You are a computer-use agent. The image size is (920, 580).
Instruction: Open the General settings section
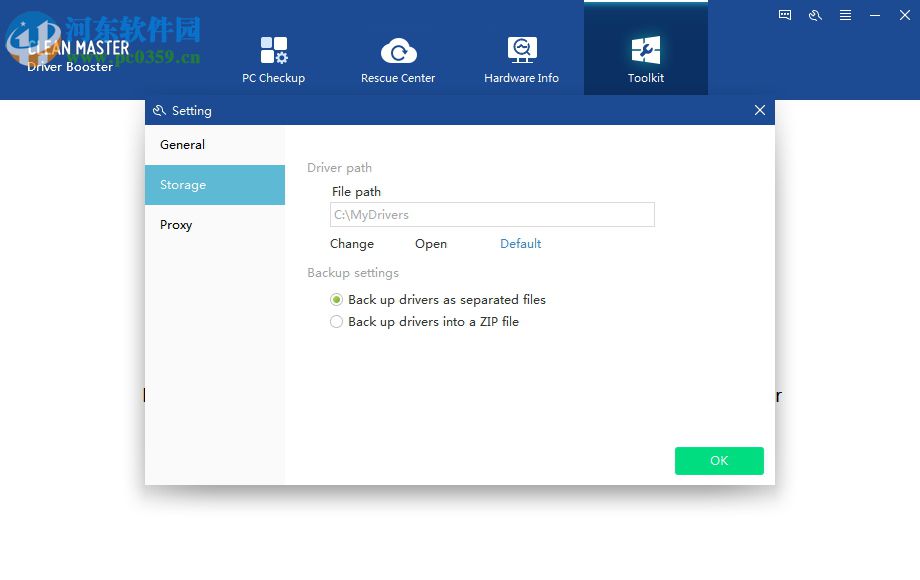click(182, 144)
